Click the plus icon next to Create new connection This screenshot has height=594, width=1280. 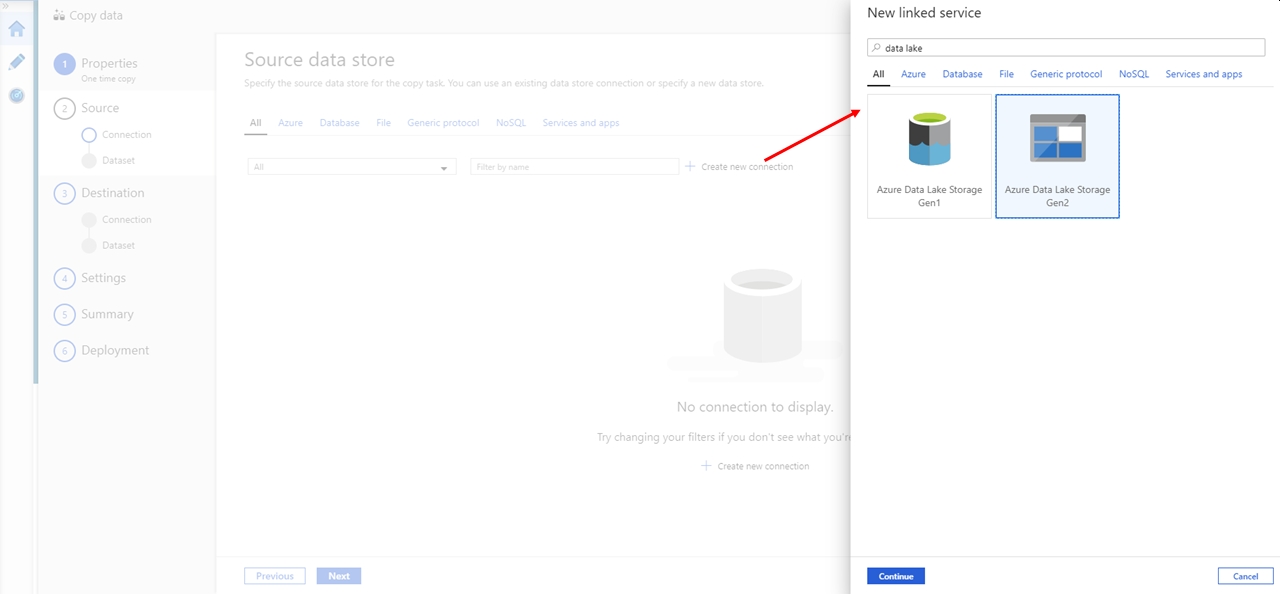tap(689, 166)
